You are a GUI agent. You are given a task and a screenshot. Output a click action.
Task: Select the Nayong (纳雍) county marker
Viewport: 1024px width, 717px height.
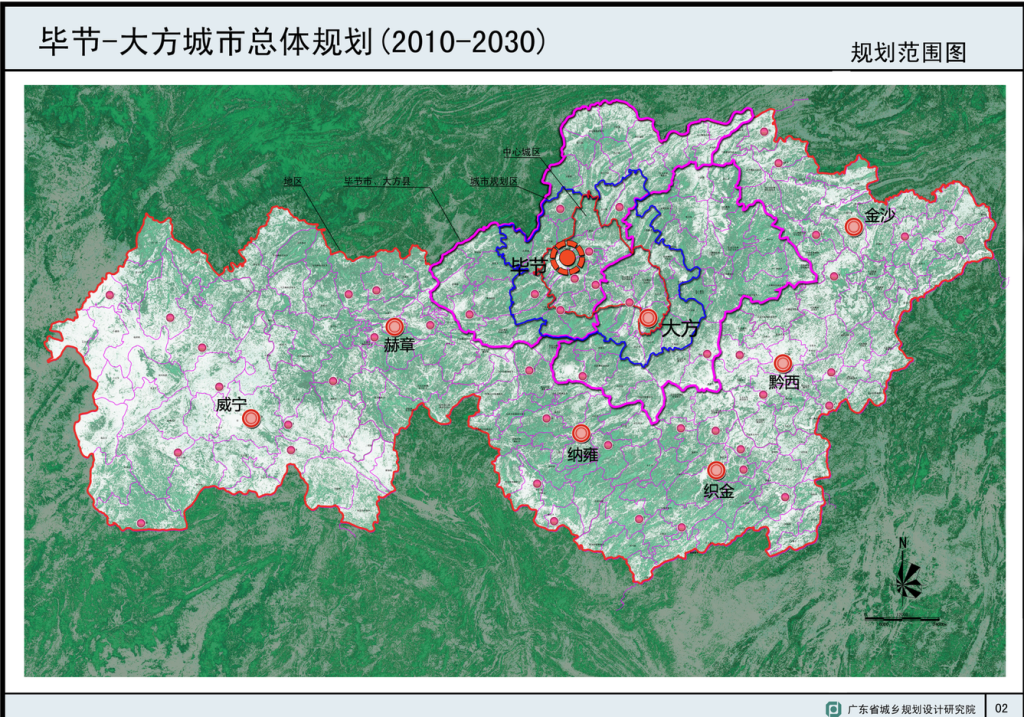581,433
